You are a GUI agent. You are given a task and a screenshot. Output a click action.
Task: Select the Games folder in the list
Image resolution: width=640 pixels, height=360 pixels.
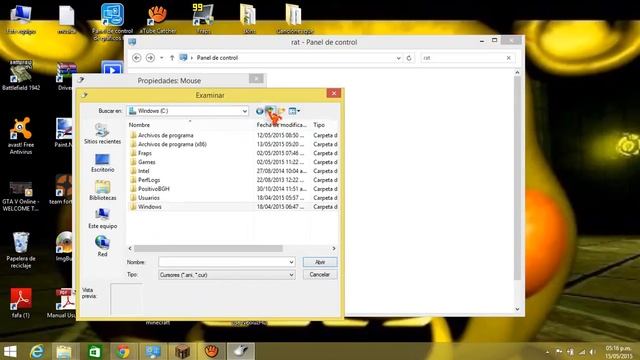click(x=142, y=162)
